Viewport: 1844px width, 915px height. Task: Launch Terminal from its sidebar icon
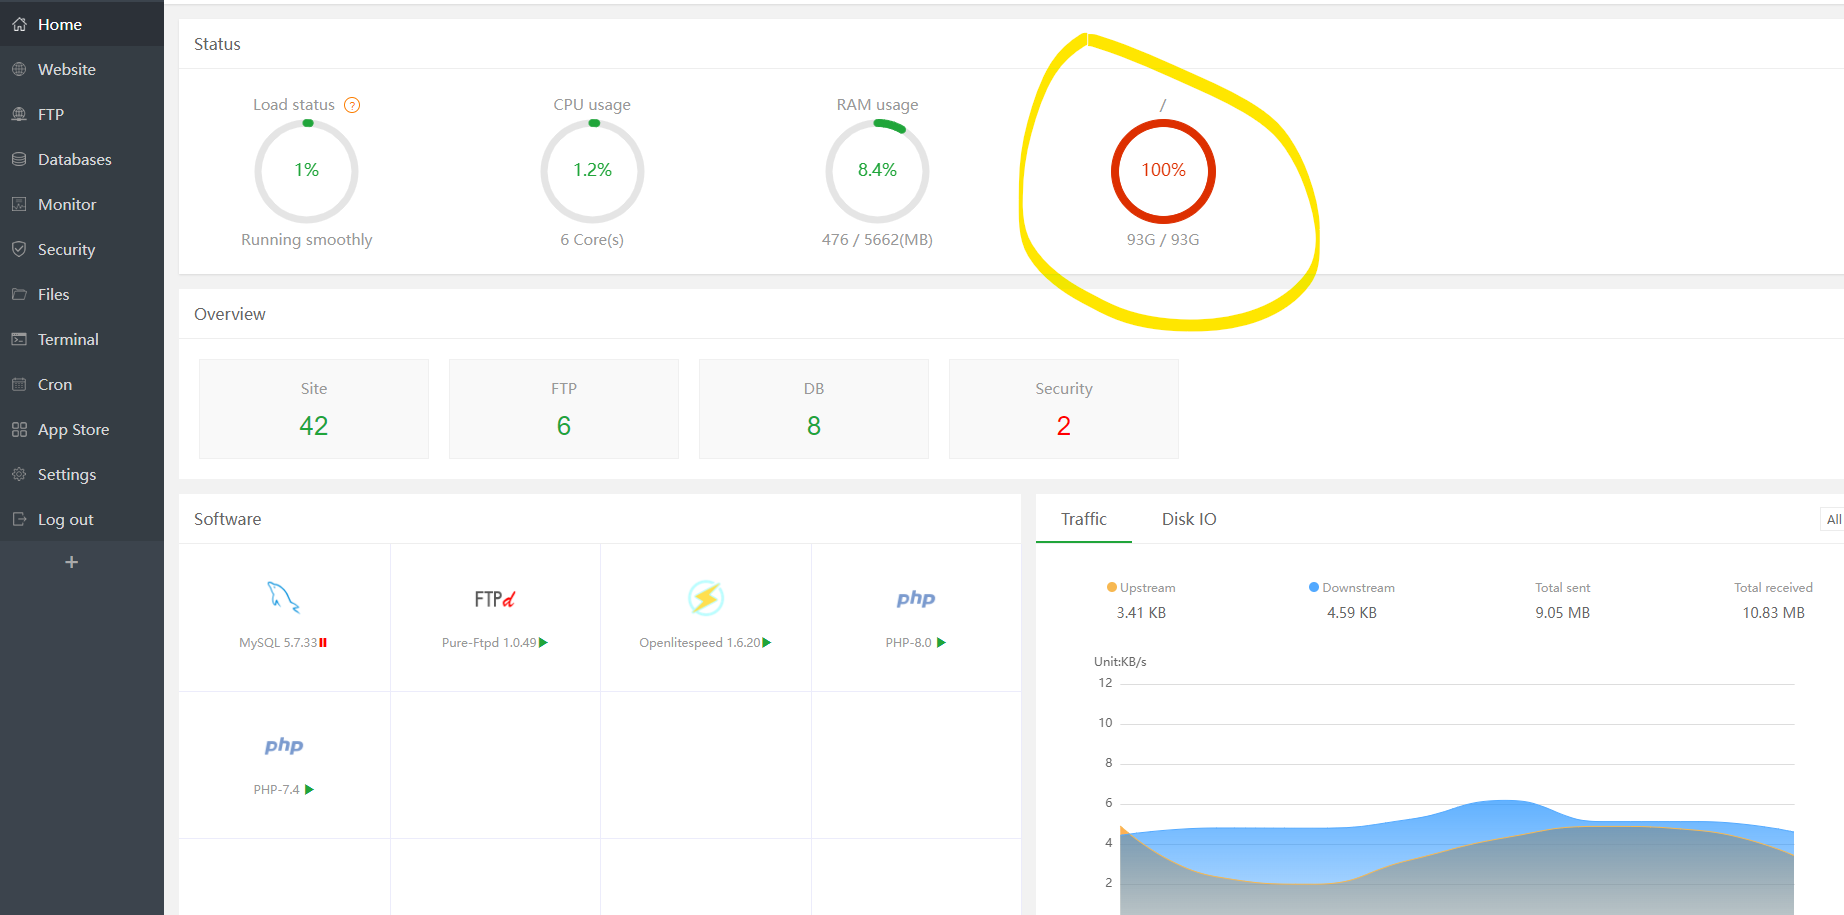tap(19, 339)
